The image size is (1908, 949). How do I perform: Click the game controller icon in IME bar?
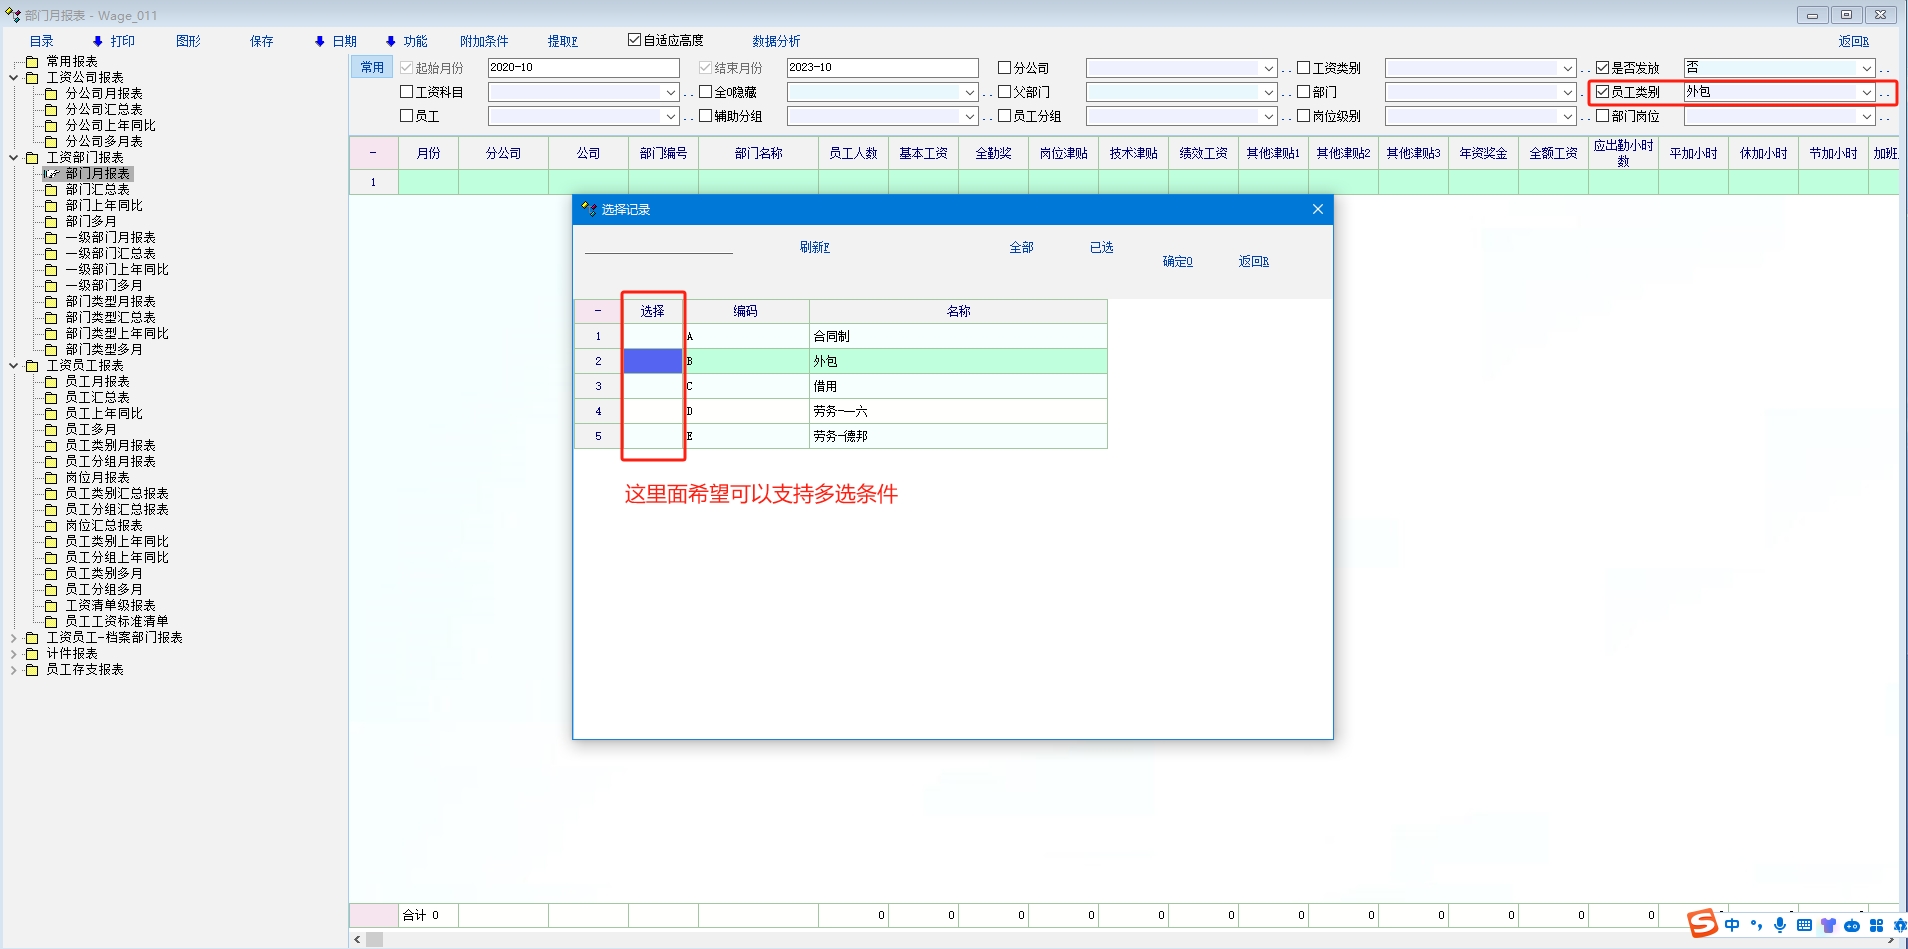pyautogui.click(x=1852, y=925)
